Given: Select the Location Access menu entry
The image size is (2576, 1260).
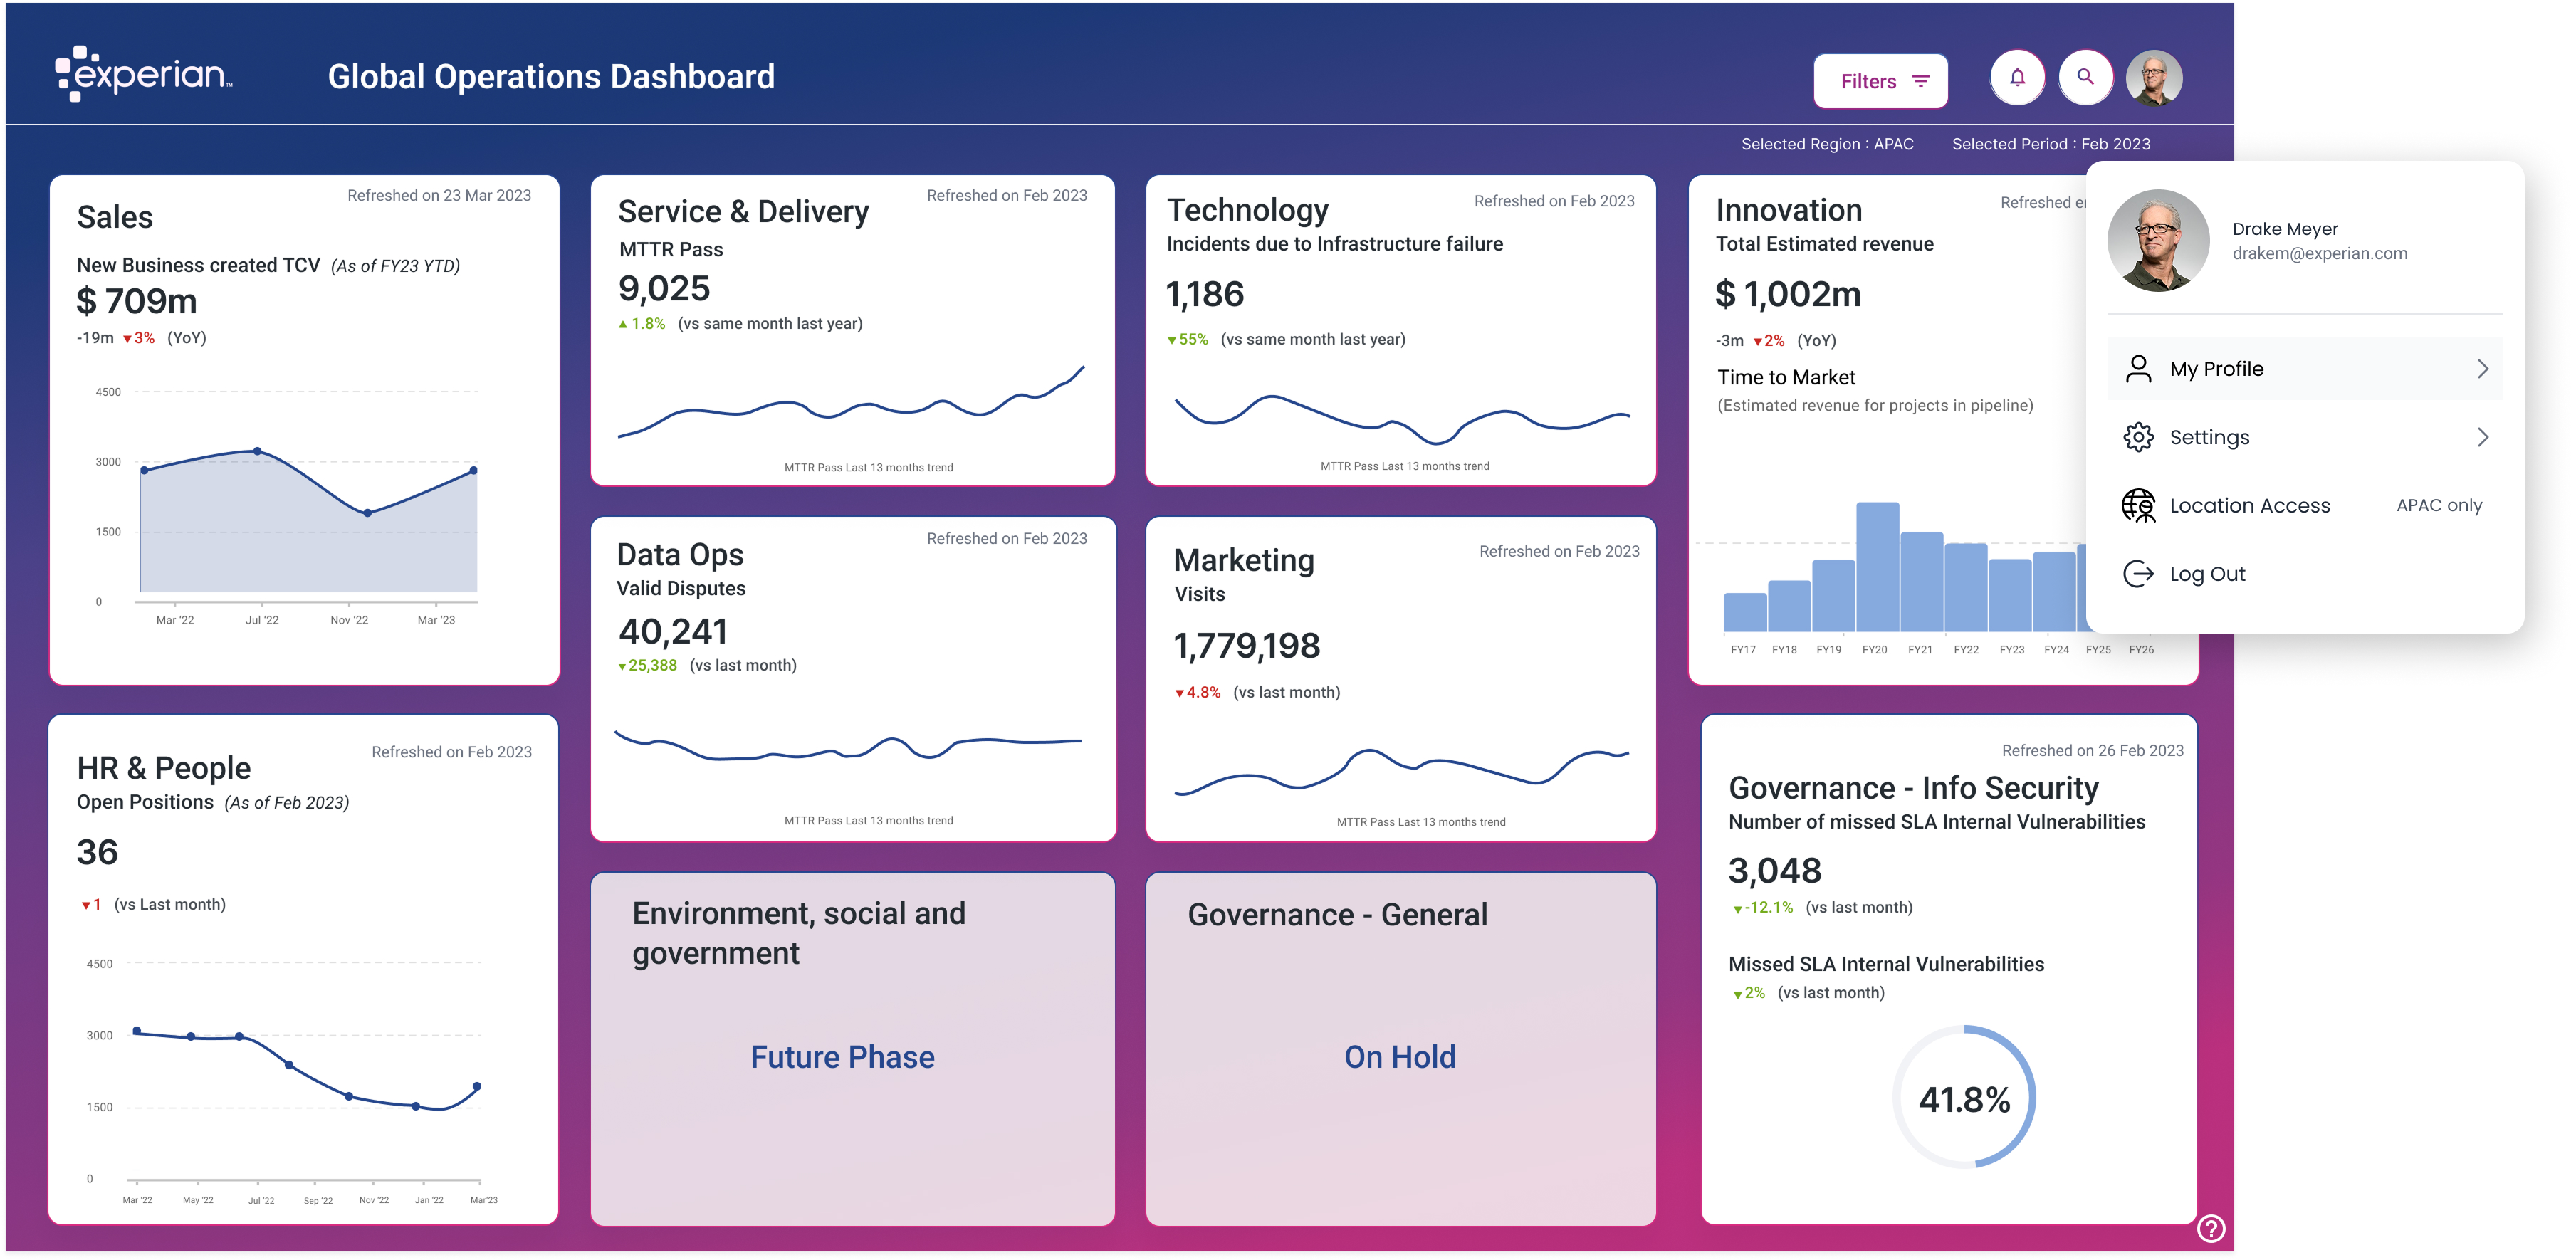Looking at the screenshot, I should pos(2250,506).
